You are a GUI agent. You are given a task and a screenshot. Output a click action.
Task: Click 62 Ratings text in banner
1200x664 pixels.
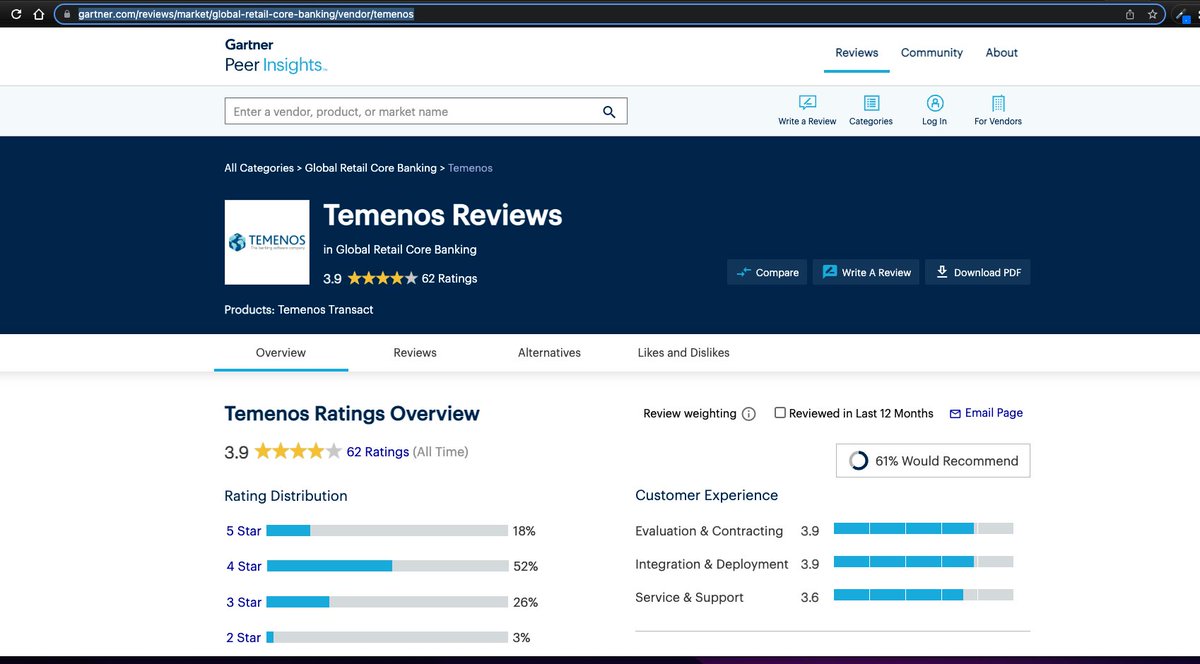450,279
